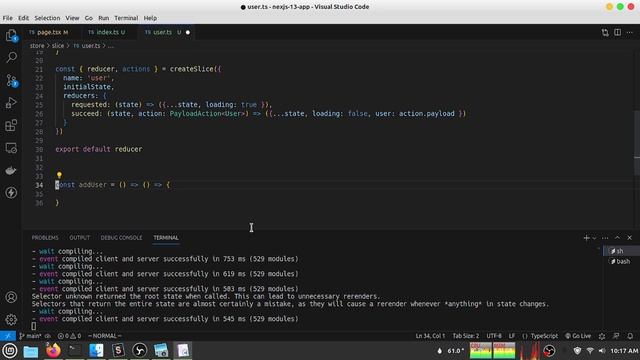Viewport: 640px width, 360px height.
Task: Change UTF-8 file encoding
Action: click(494, 336)
